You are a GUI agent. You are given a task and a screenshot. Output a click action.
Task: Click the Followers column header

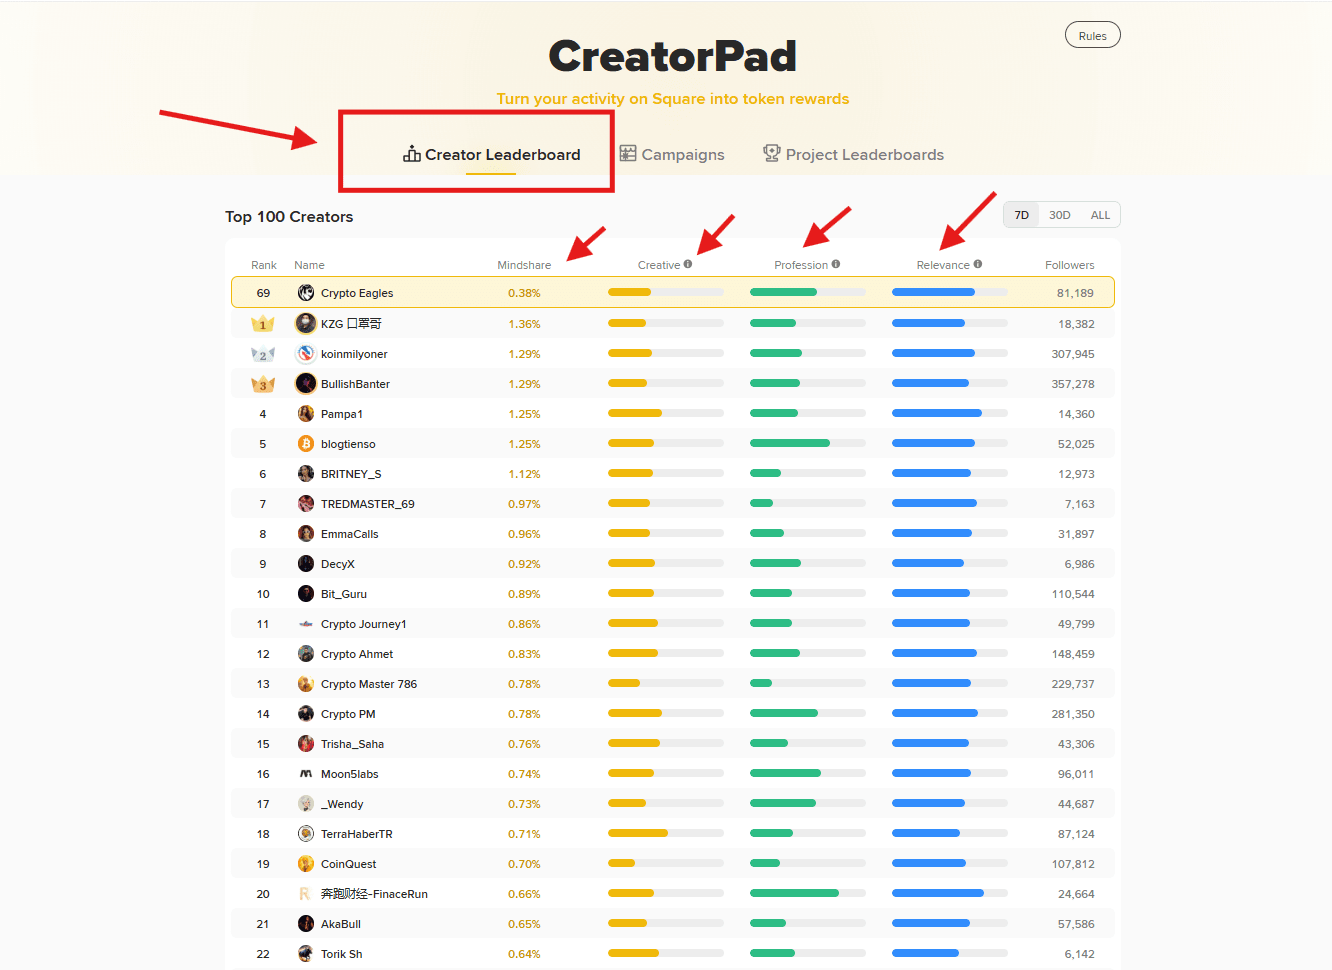(x=1070, y=265)
